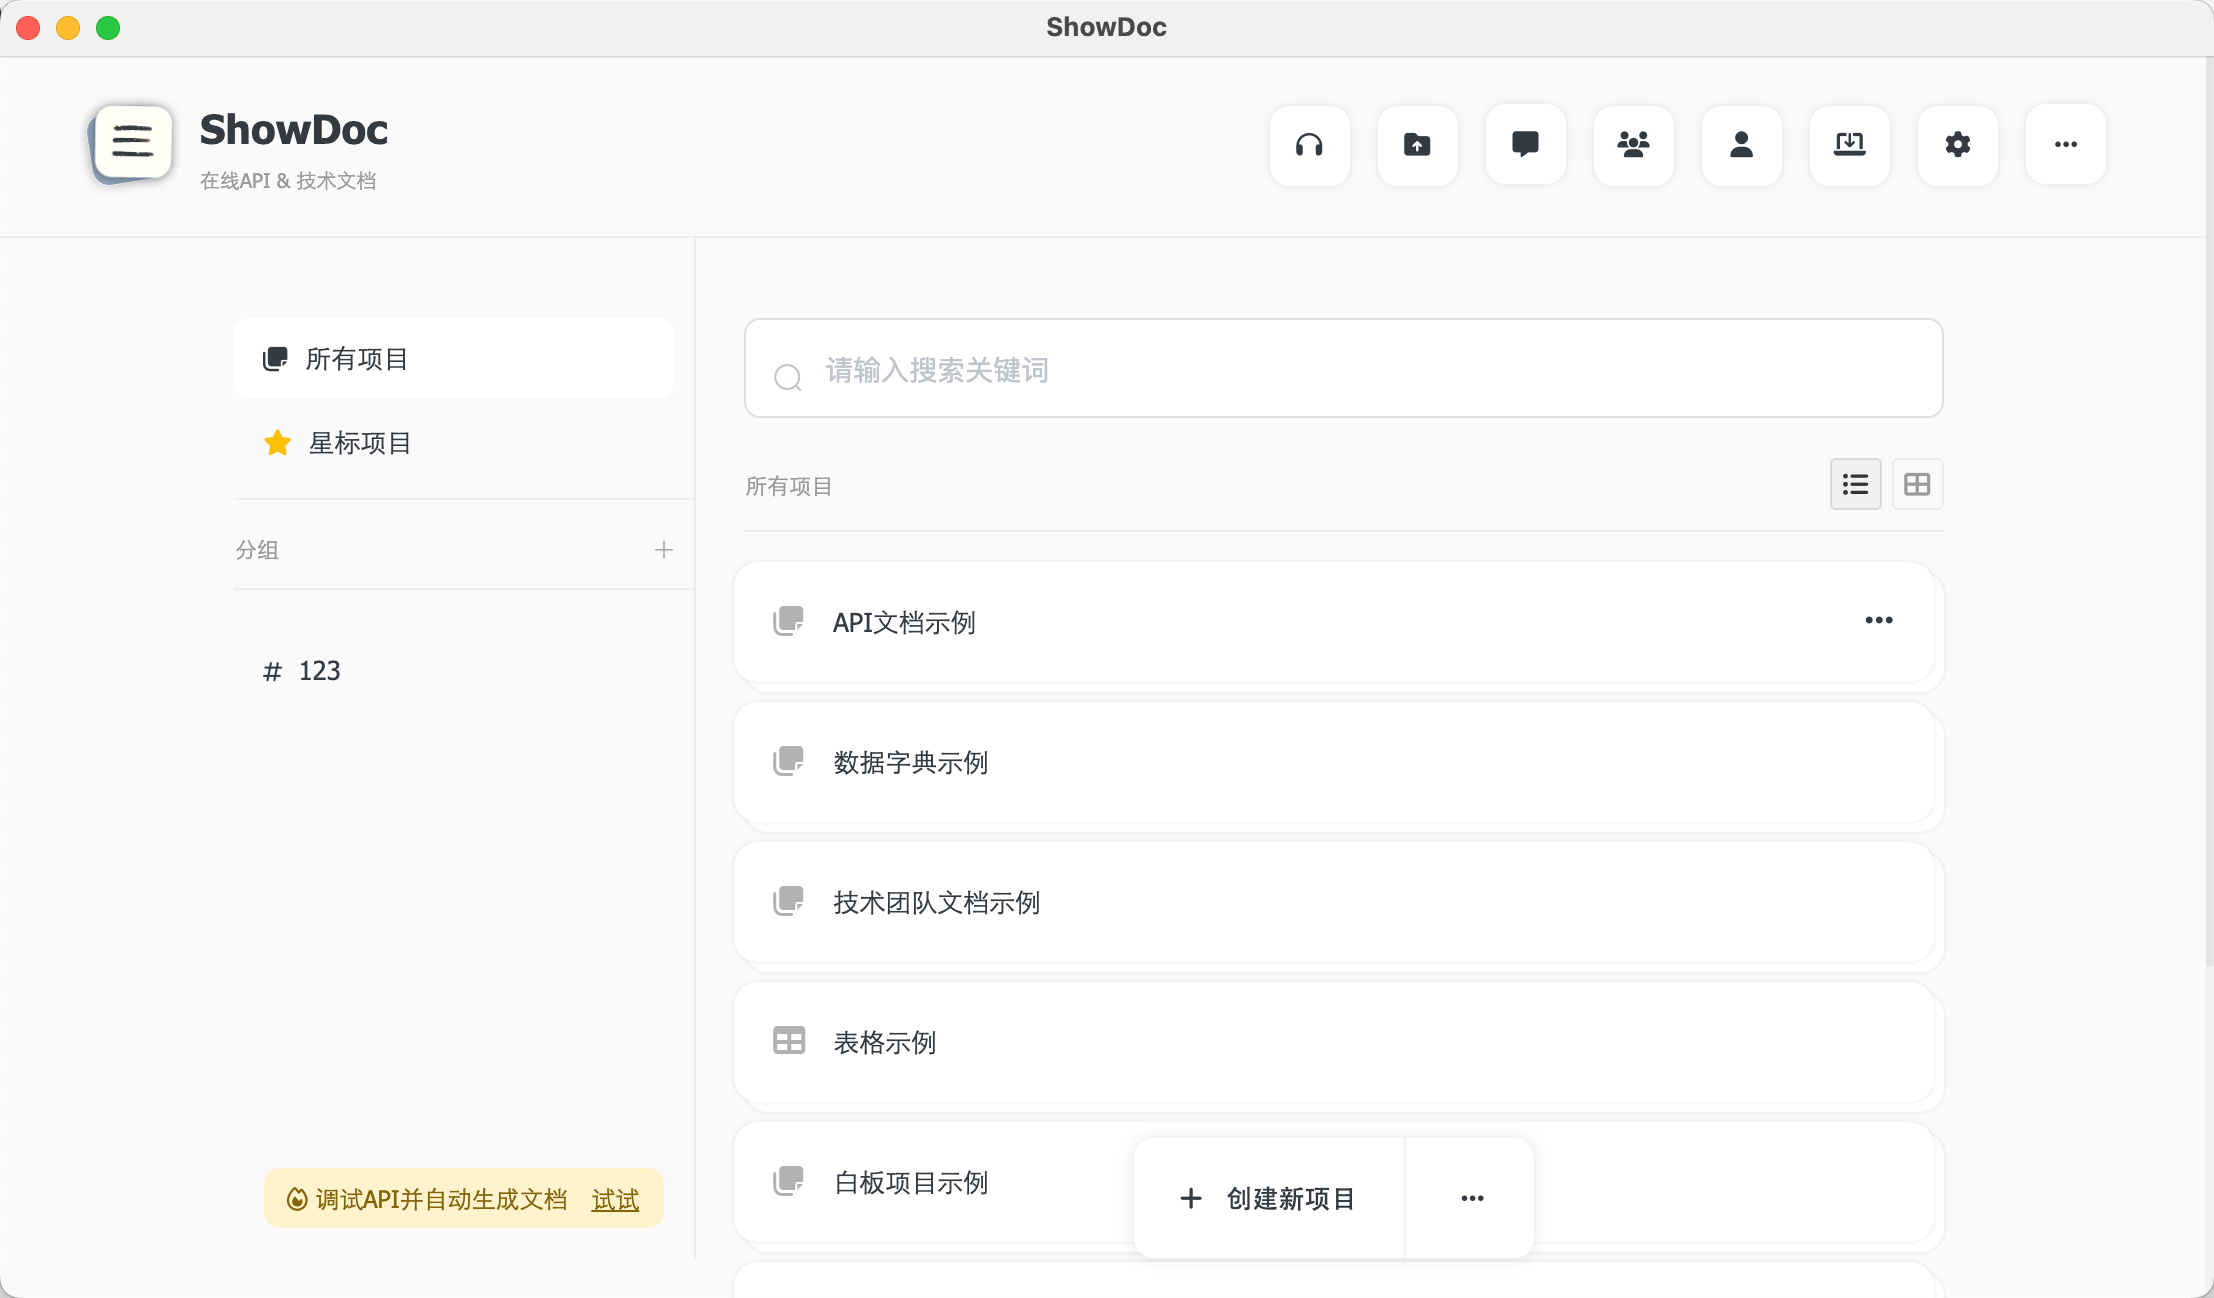Switch to list view mode
The image size is (2214, 1298).
(1855, 485)
